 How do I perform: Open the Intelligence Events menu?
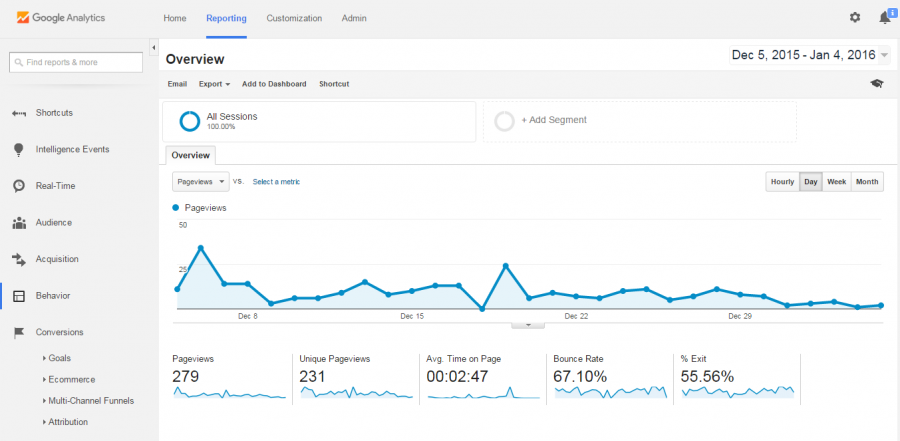tap(72, 149)
